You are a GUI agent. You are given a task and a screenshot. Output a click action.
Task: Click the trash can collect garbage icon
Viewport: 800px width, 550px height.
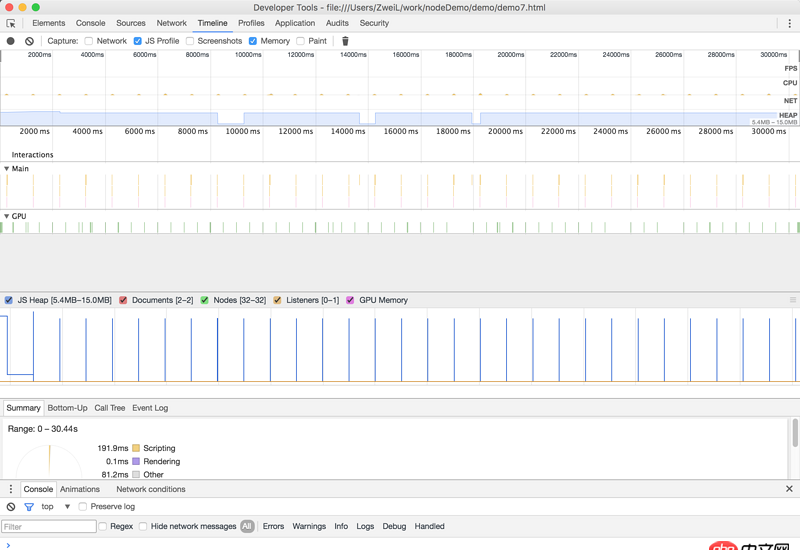(345, 41)
